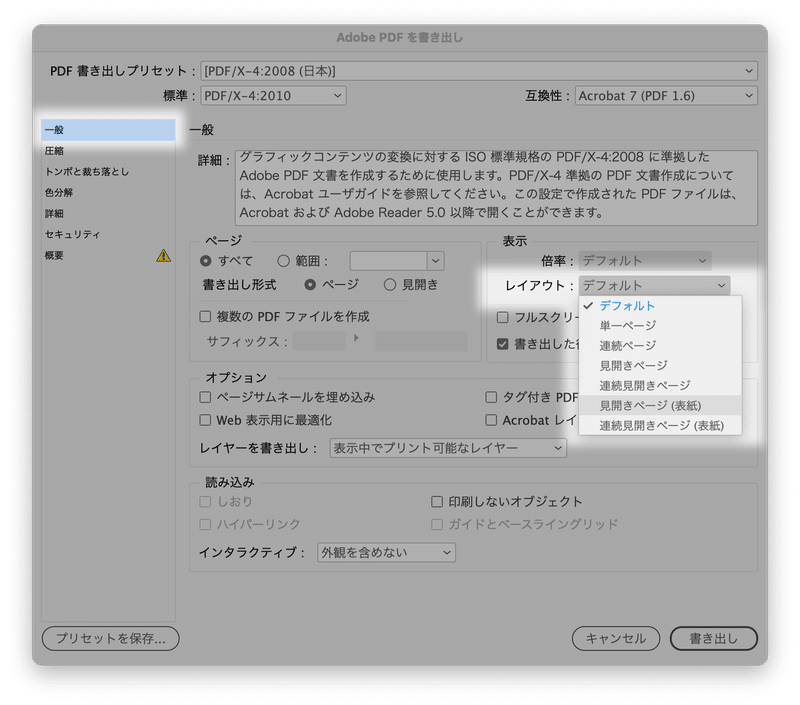Enable 複数の PDF ファイルを作成 checkbox

205,316
